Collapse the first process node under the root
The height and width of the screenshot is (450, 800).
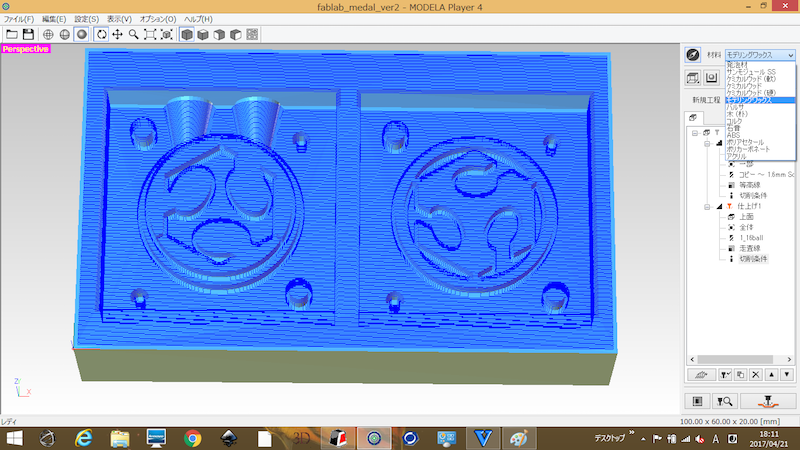[x=707, y=143]
